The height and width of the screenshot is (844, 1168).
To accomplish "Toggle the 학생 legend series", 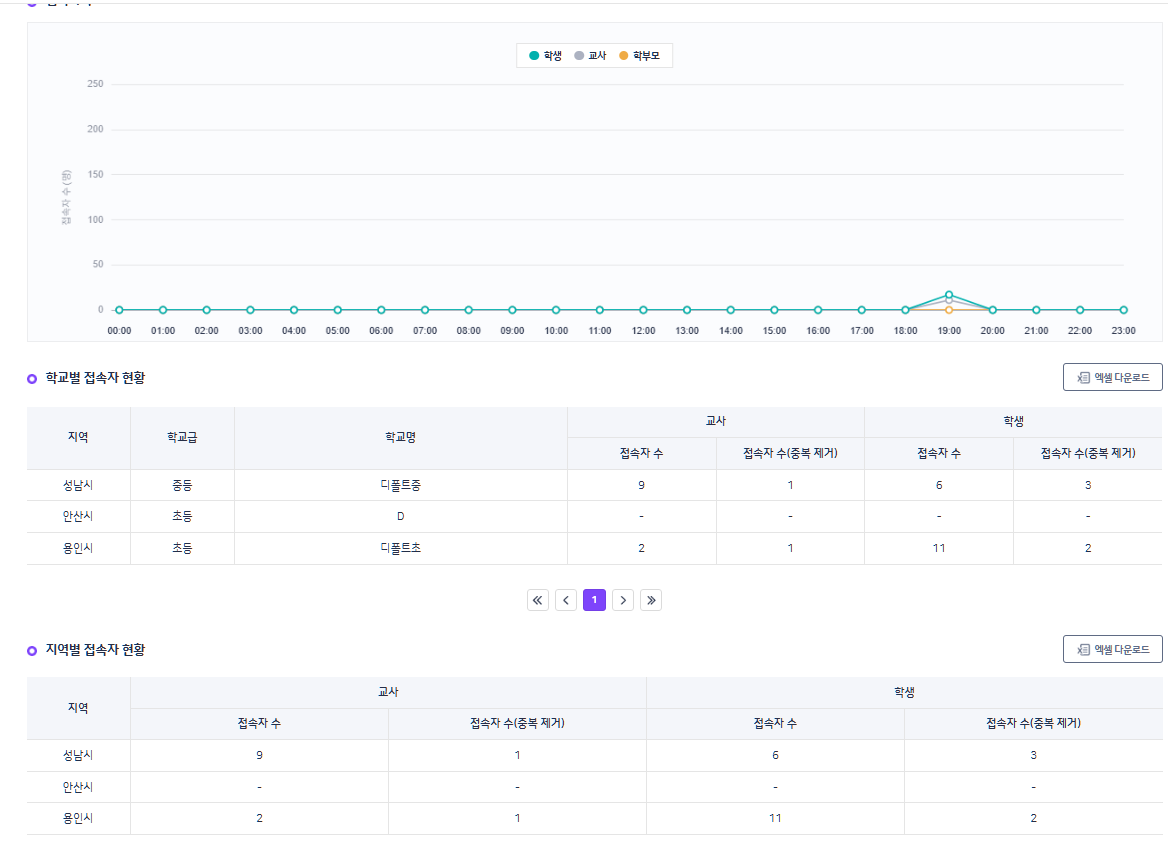I will click(545, 56).
